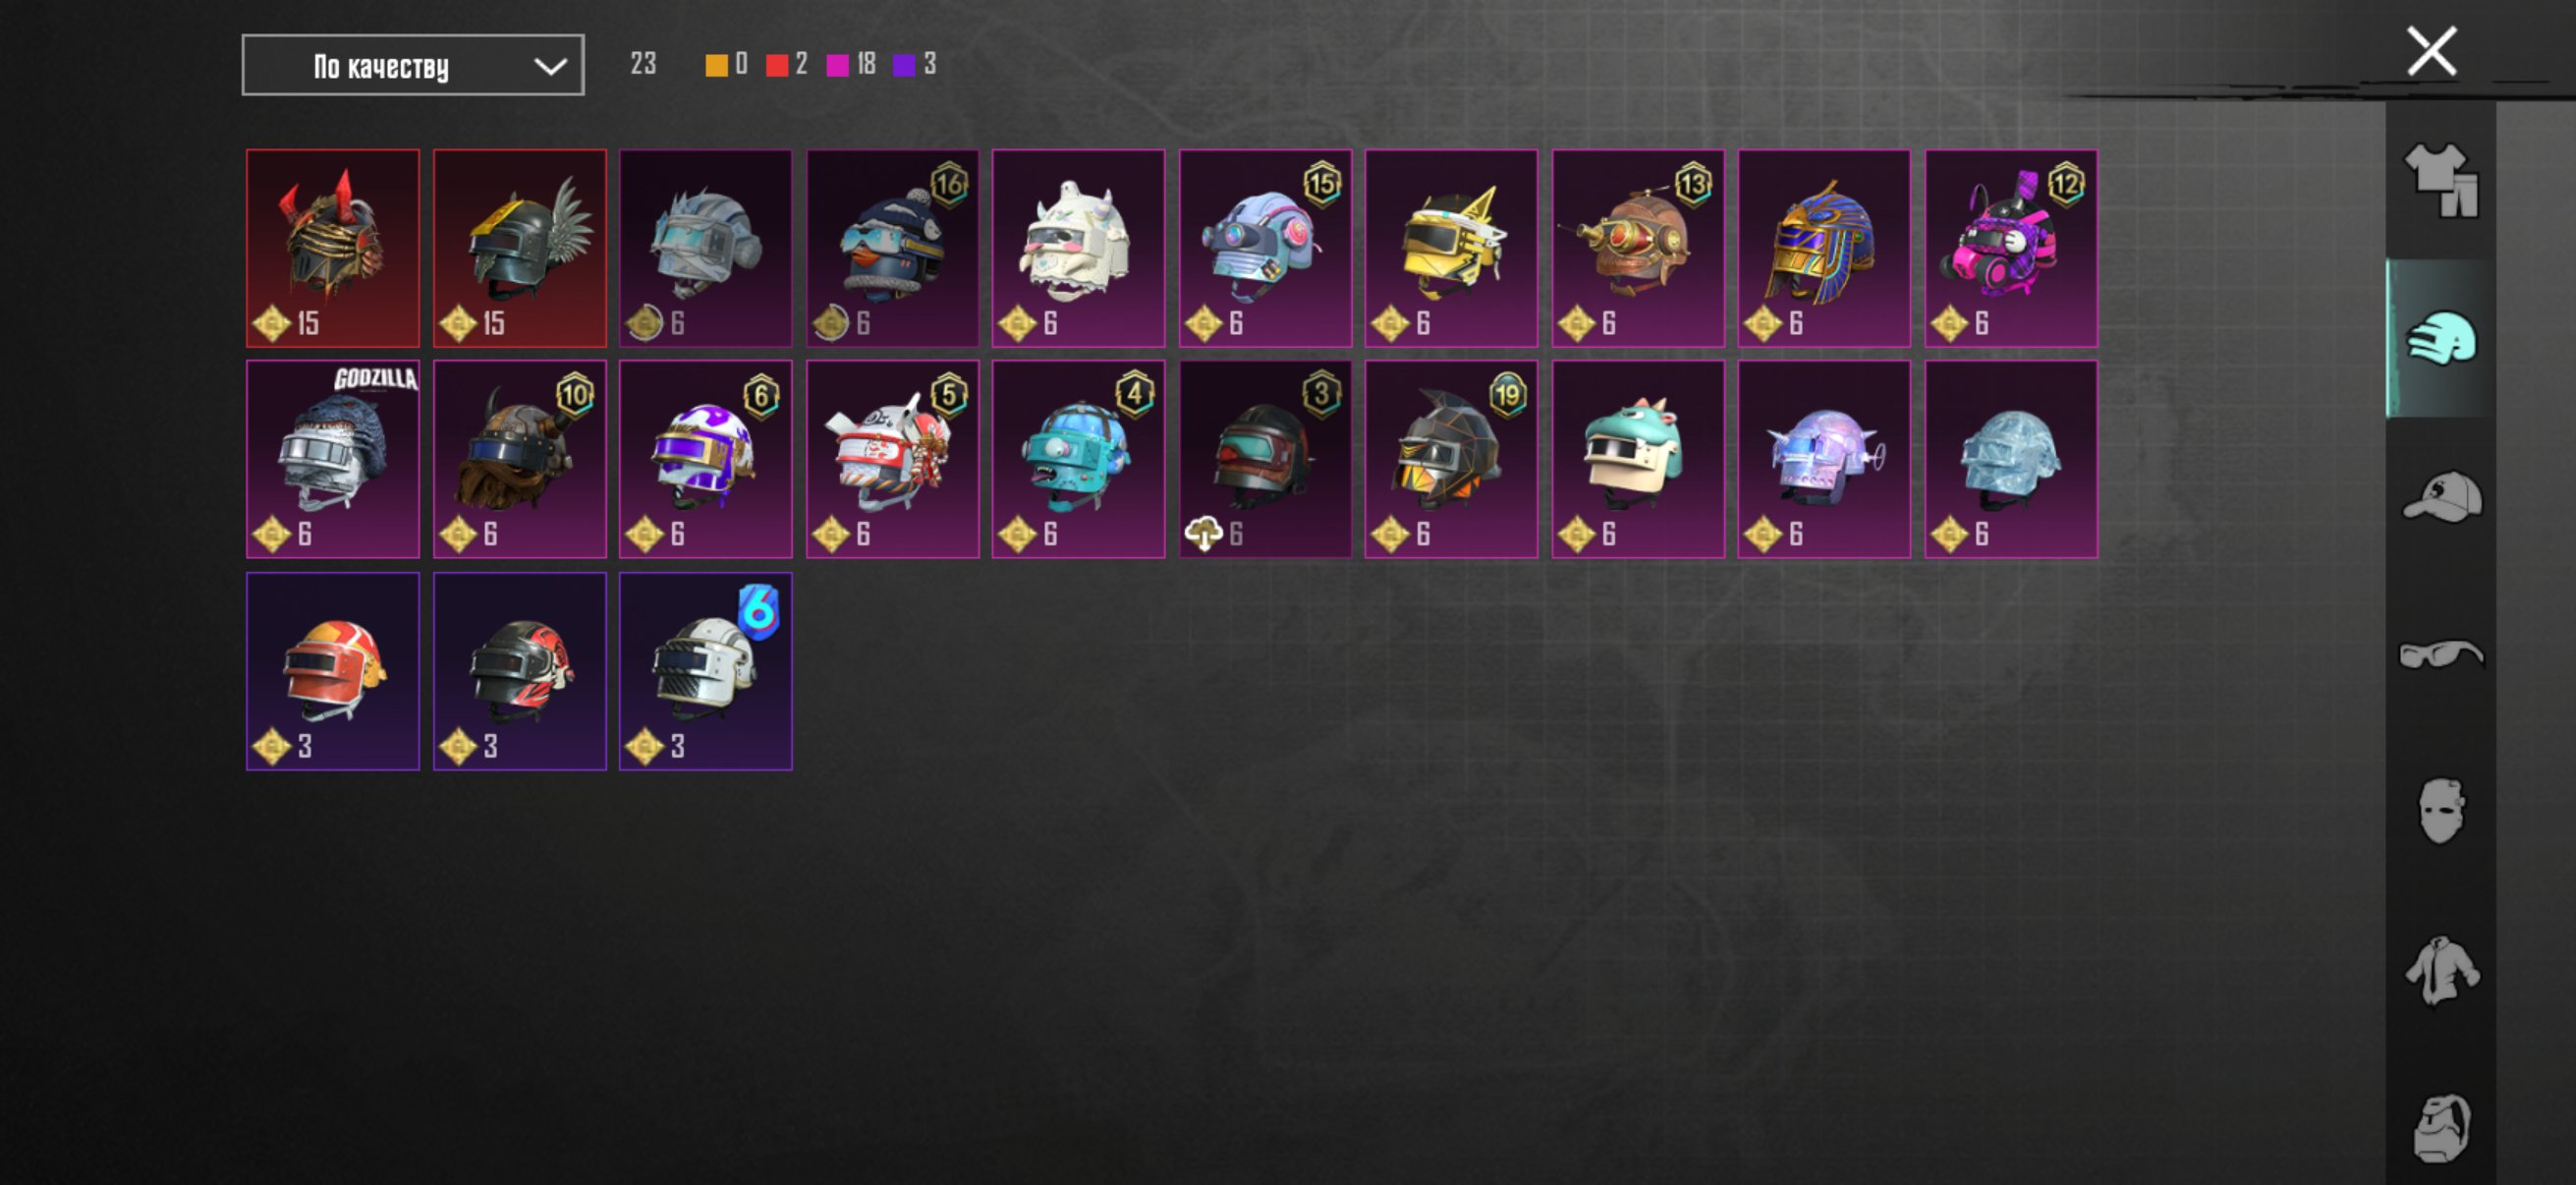
Task: Choose the blue pharaoh helmet
Action: (x=1824, y=248)
